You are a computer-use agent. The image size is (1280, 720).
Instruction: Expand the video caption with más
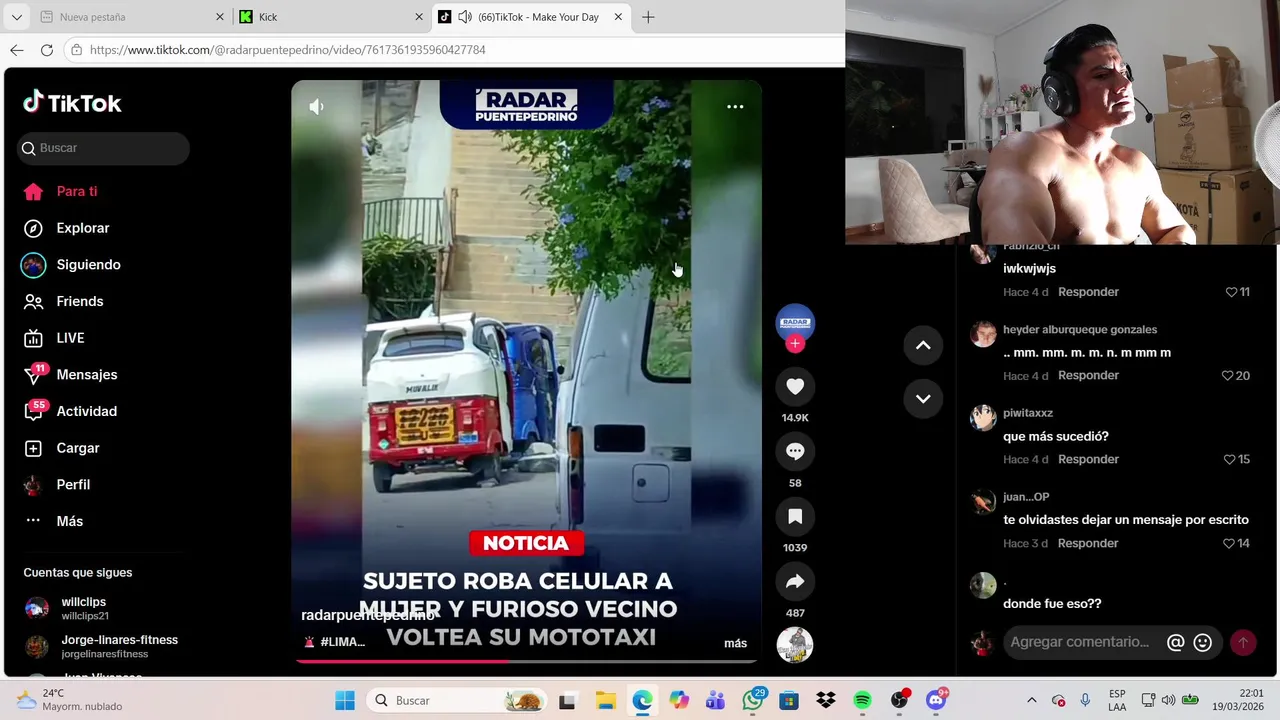(x=735, y=643)
